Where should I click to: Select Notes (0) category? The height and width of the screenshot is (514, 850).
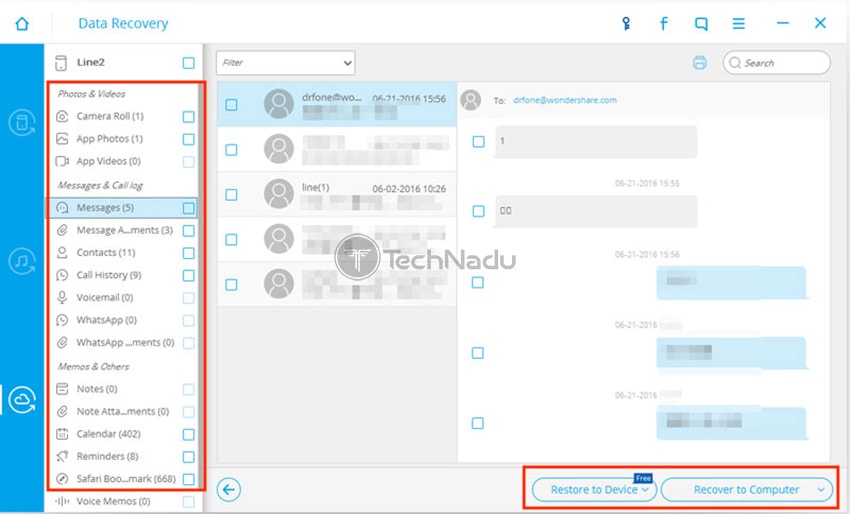pyautogui.click(x=97, y=389)
